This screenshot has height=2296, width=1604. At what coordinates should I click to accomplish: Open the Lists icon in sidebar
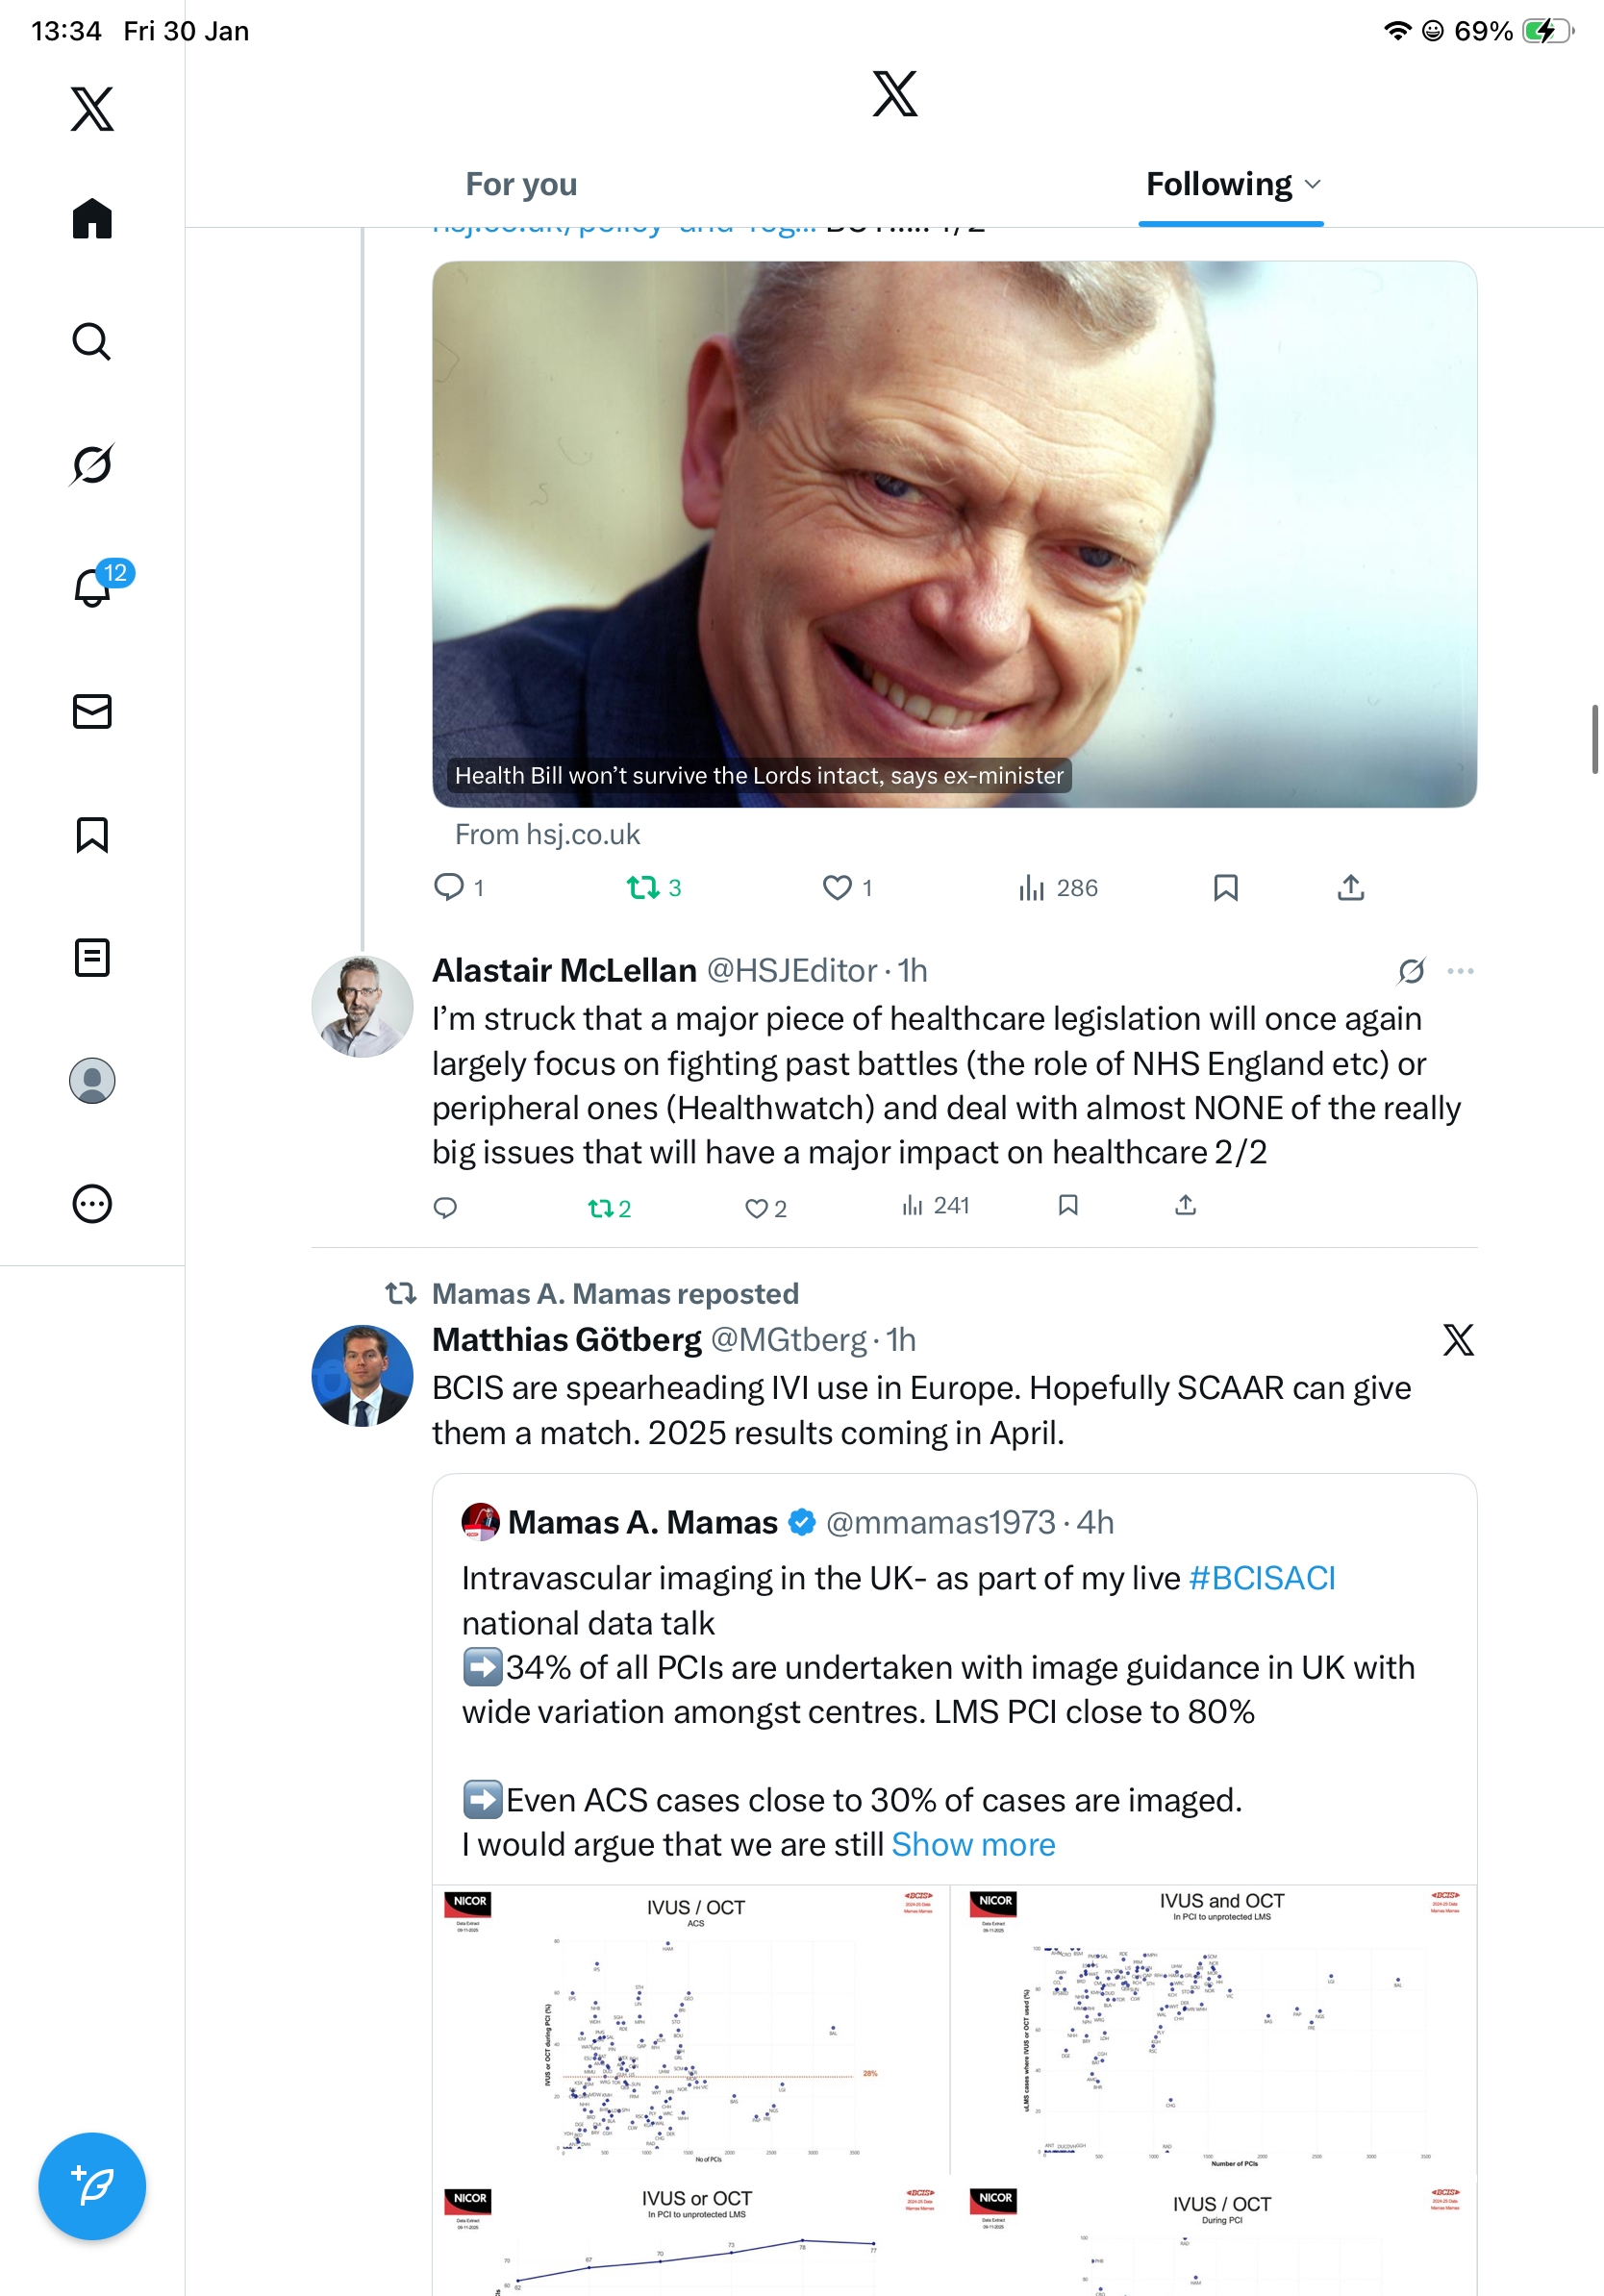tap(92, 957)
